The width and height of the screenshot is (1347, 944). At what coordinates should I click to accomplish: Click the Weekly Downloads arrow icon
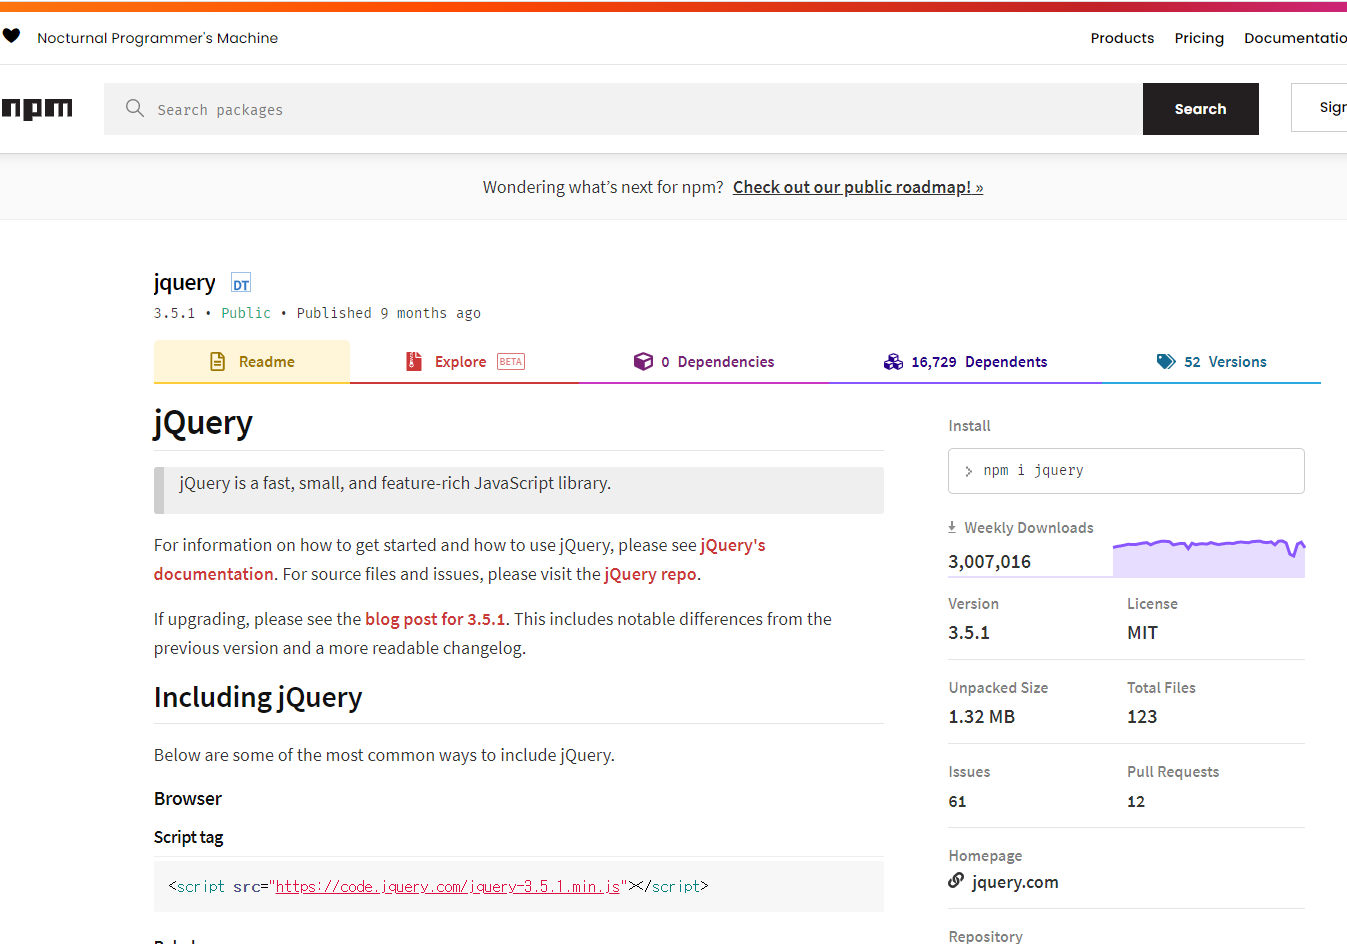(x=952, y=527)
